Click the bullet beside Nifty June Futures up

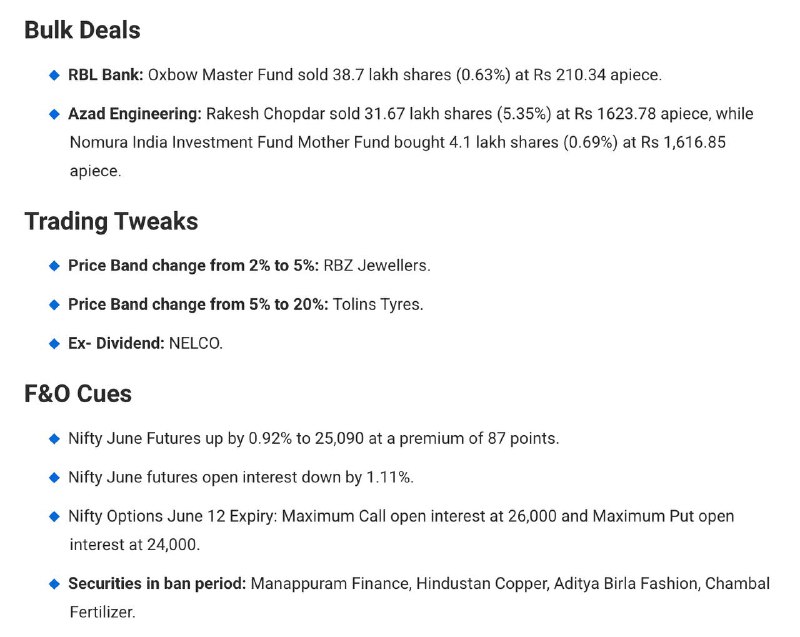(54, 439)
